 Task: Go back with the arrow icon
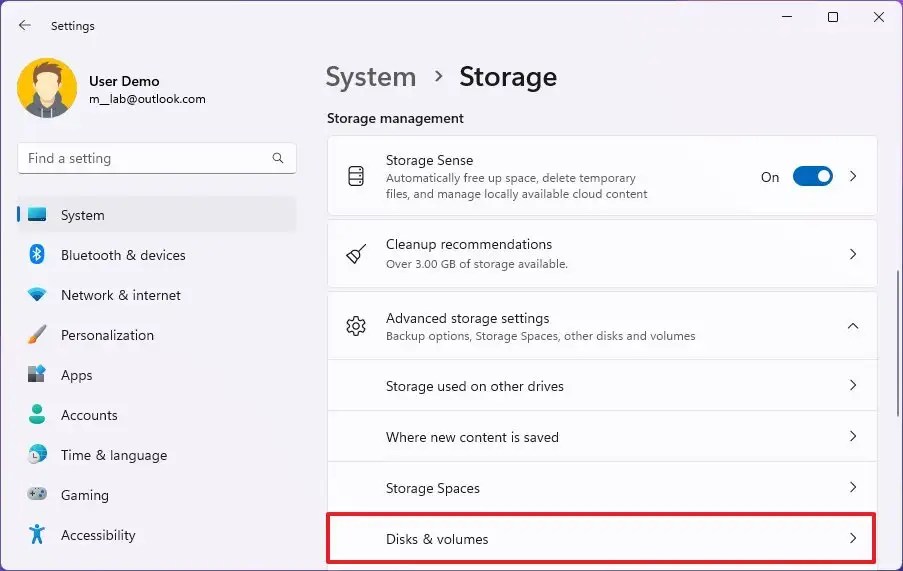(x=24, y=25)
